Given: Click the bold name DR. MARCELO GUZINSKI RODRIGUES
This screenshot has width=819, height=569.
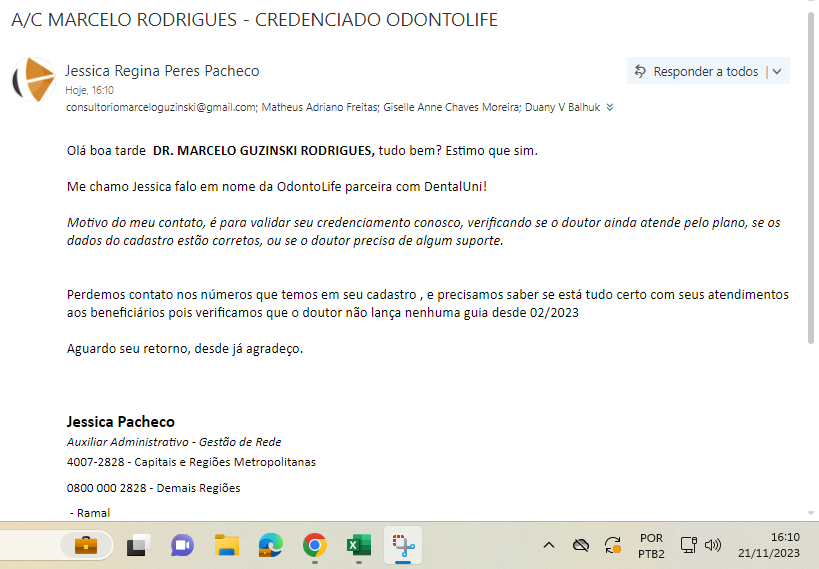Looking at the screenshot, I should coord(263,150).
